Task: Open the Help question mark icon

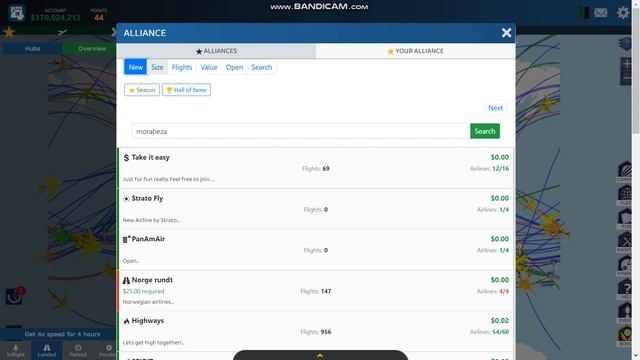Action: [x=624, y=289]
